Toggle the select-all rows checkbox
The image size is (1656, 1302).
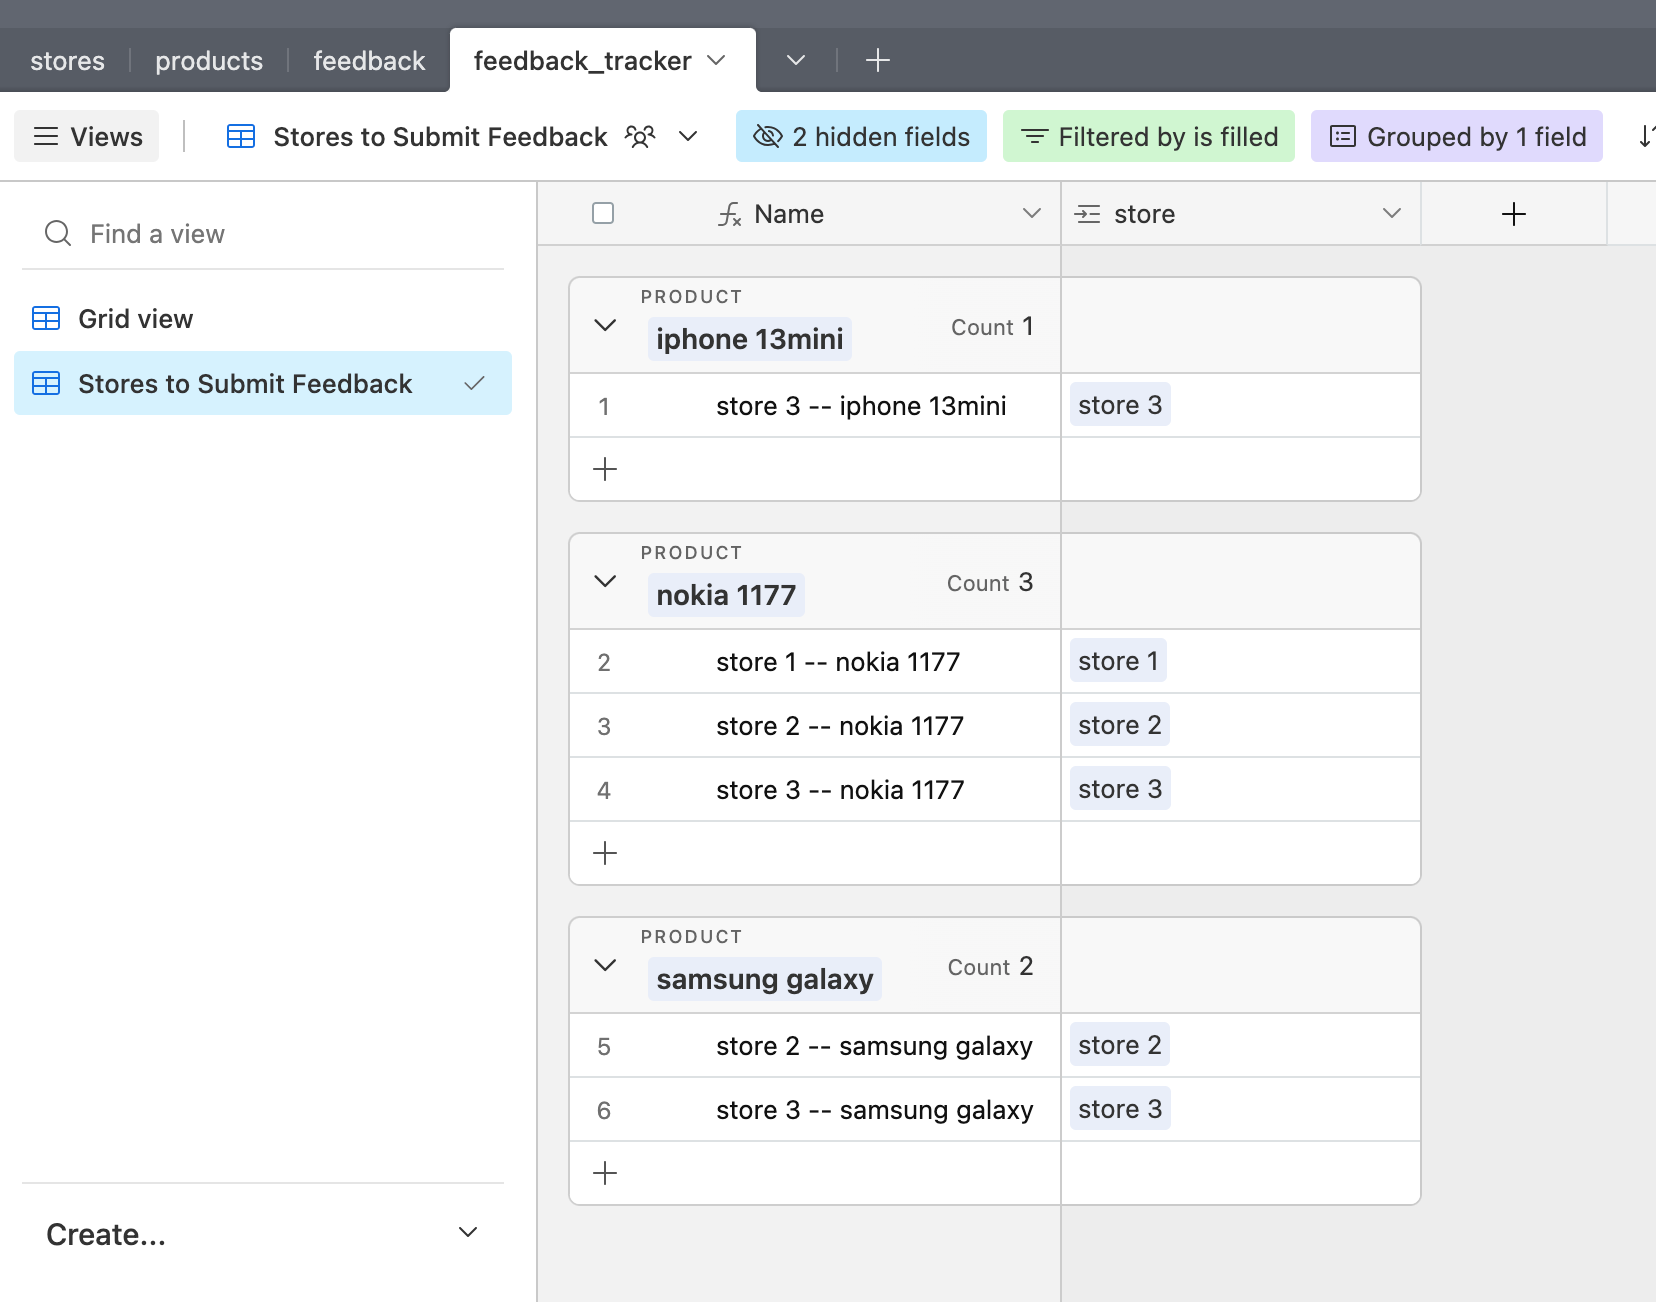coord(603,213)
